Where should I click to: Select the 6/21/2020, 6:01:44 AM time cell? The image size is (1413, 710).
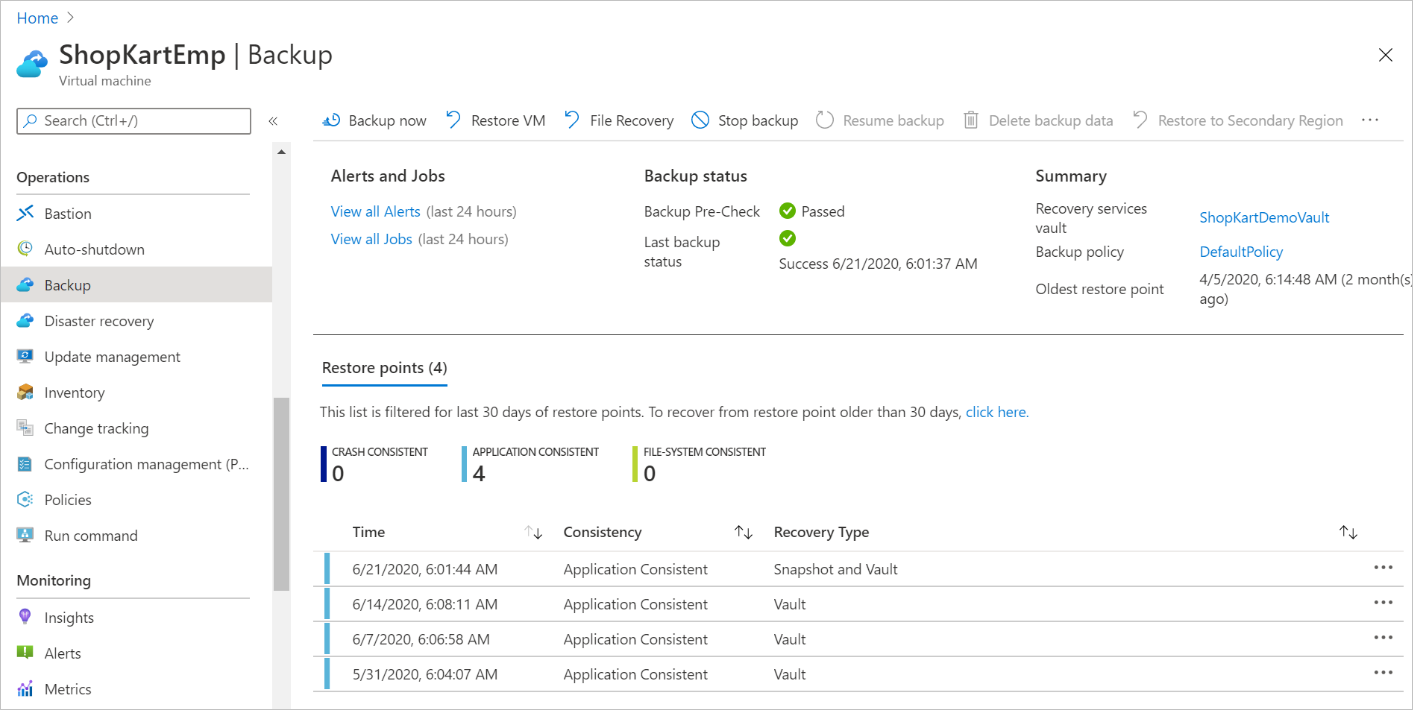pos(425,569)
